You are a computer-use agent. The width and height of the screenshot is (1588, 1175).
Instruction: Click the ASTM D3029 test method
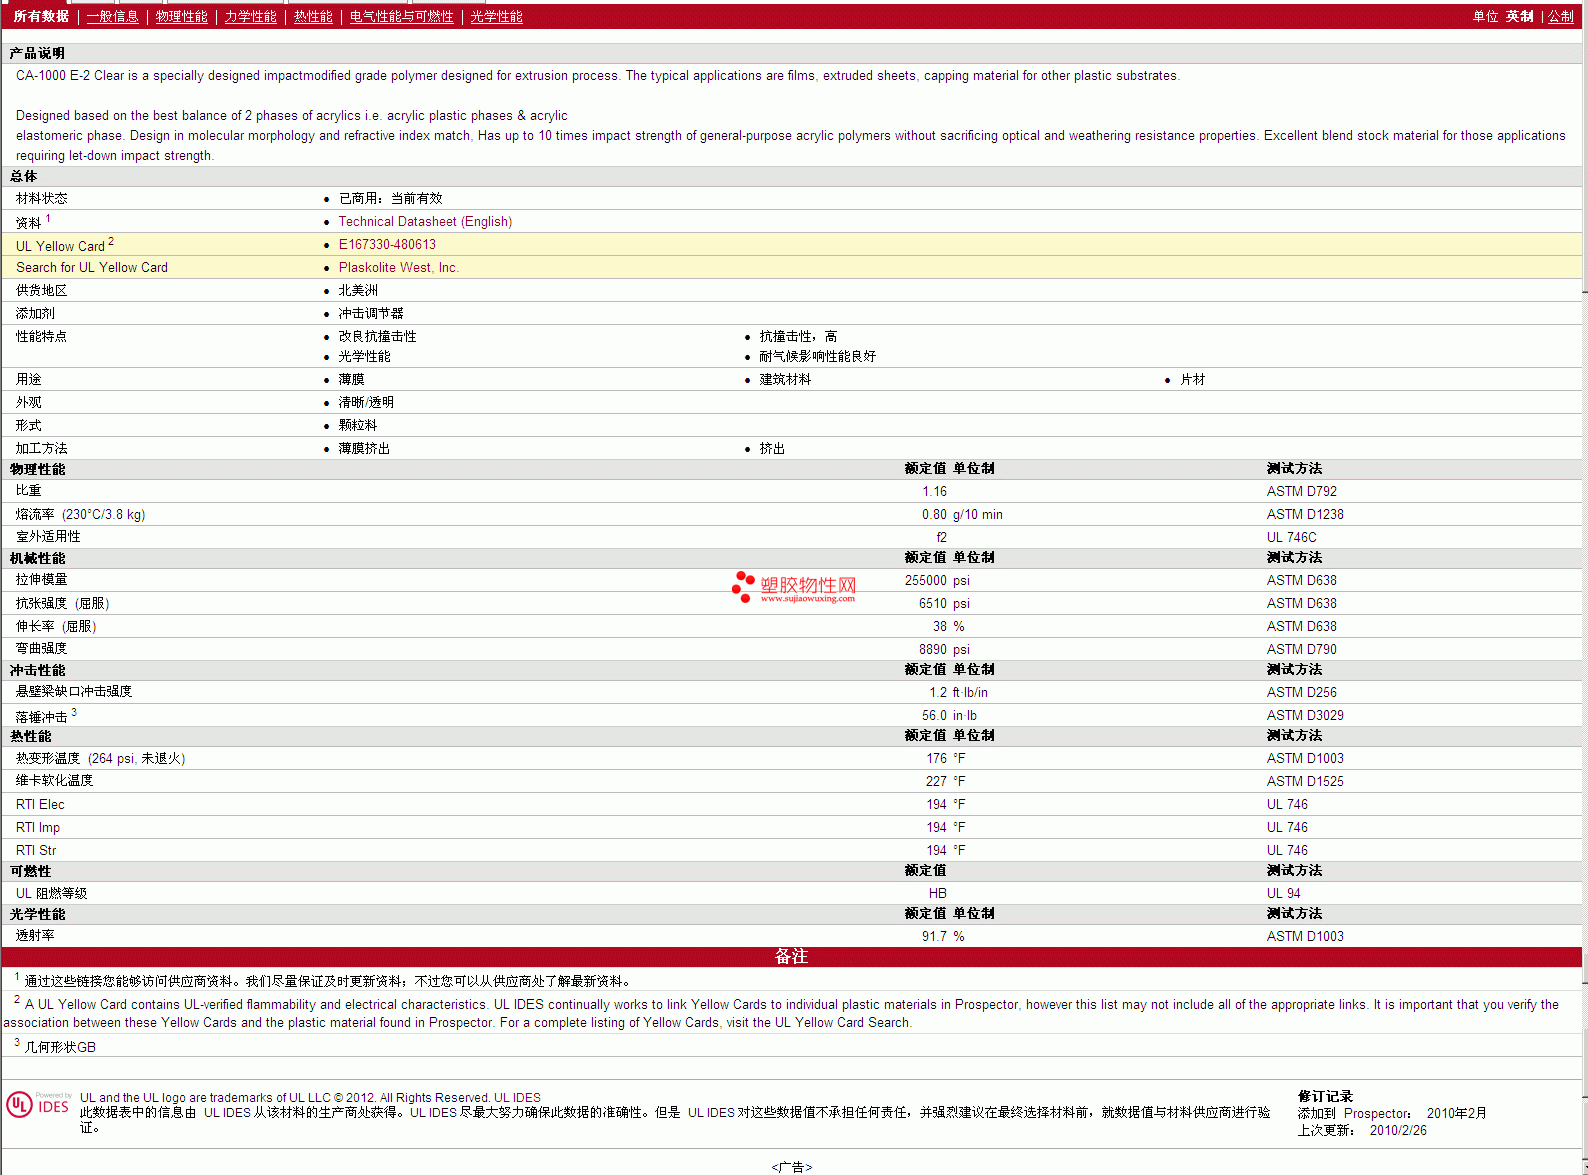click(x=1305, y=716)
